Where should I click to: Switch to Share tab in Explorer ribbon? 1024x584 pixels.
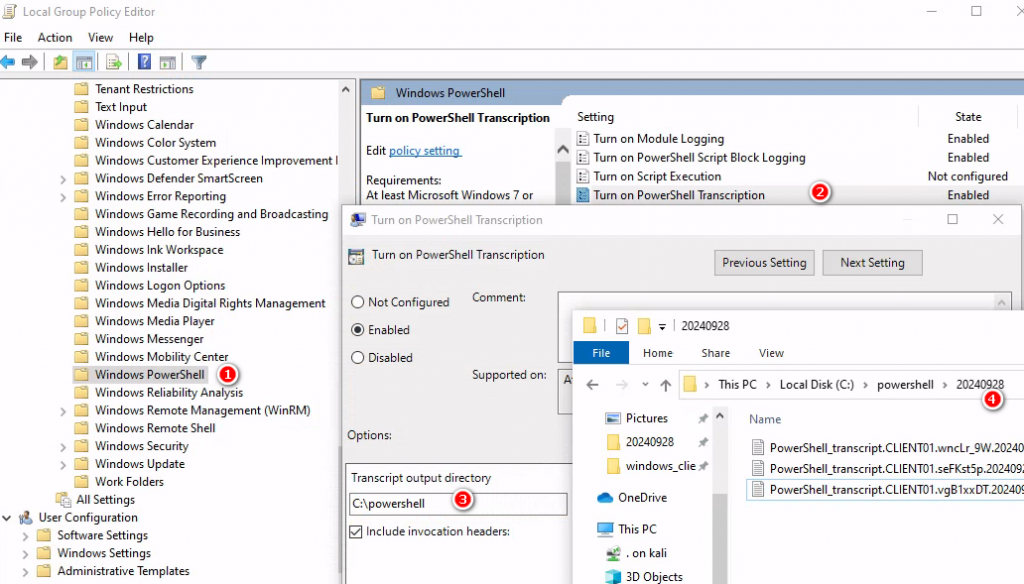coord(716,353)
